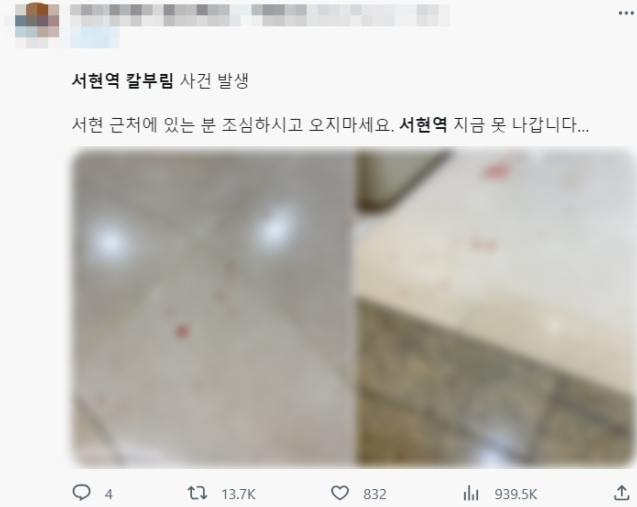Open the three-dot more options menu

click(626, 13)
